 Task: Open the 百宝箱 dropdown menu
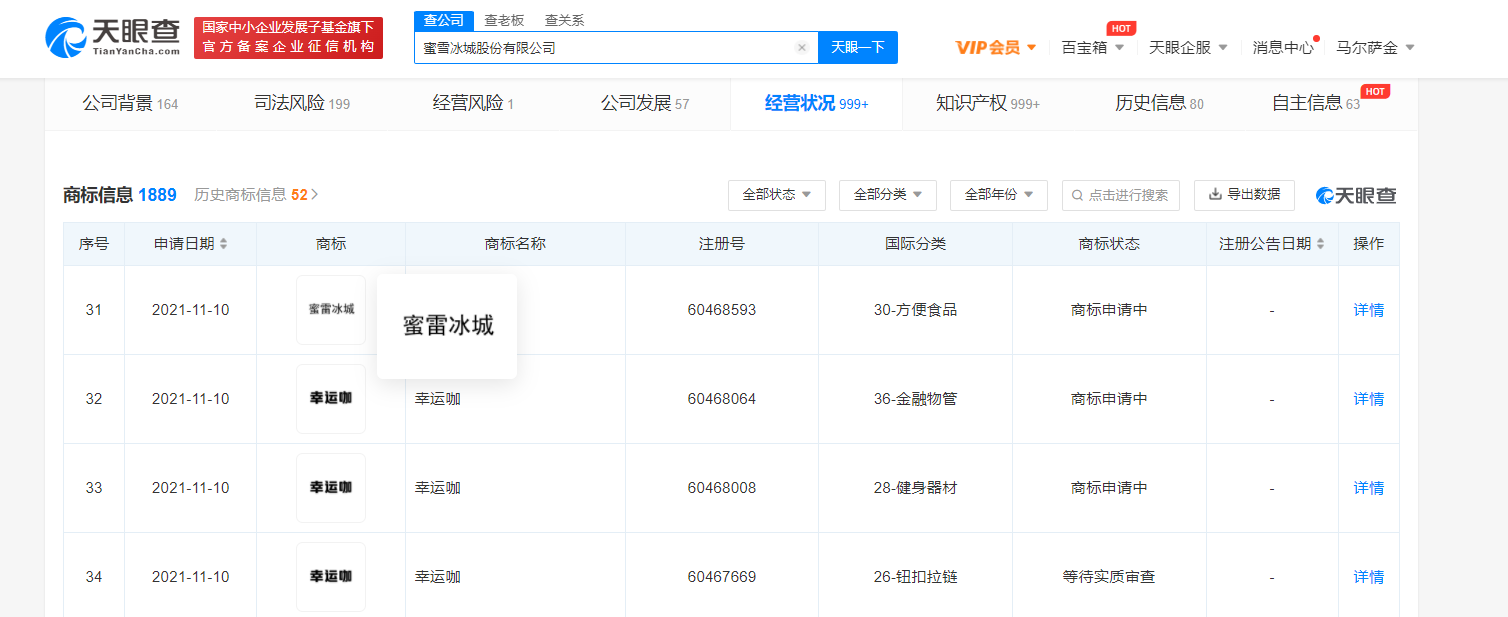[x=1093, y=47]
